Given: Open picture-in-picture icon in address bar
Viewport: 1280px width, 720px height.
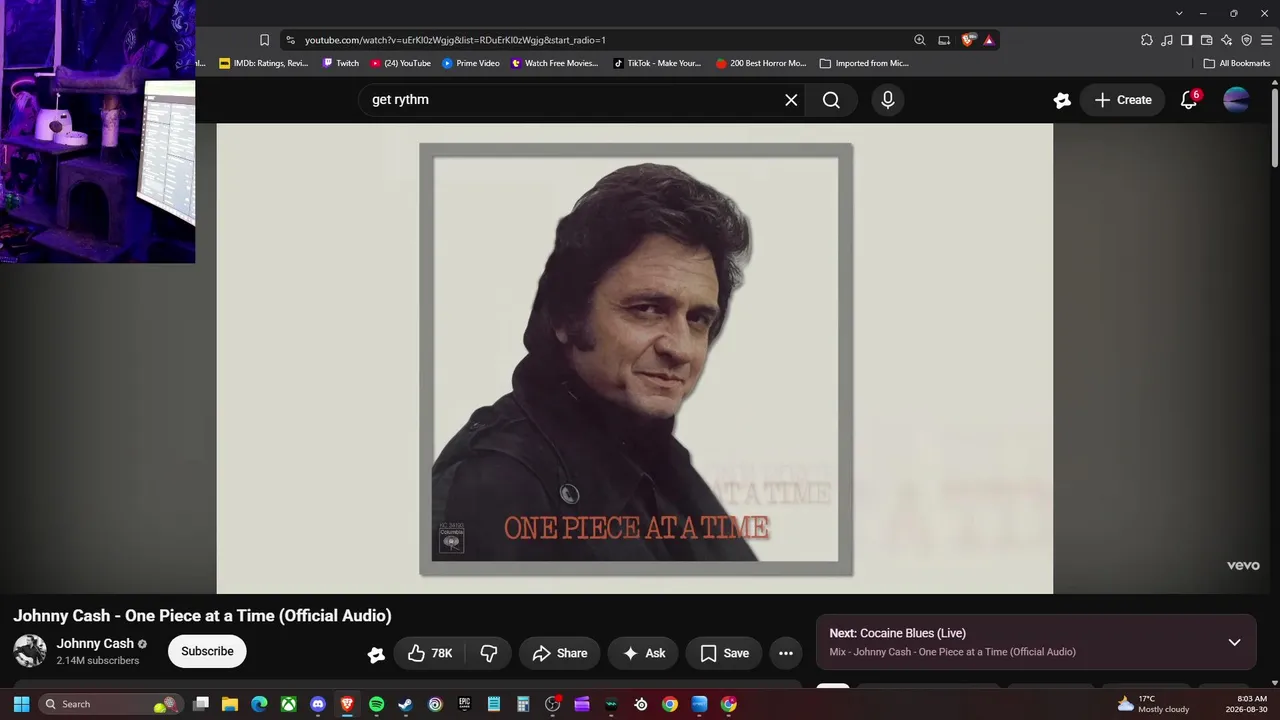Looking at the screenshot, I should 944,40.
